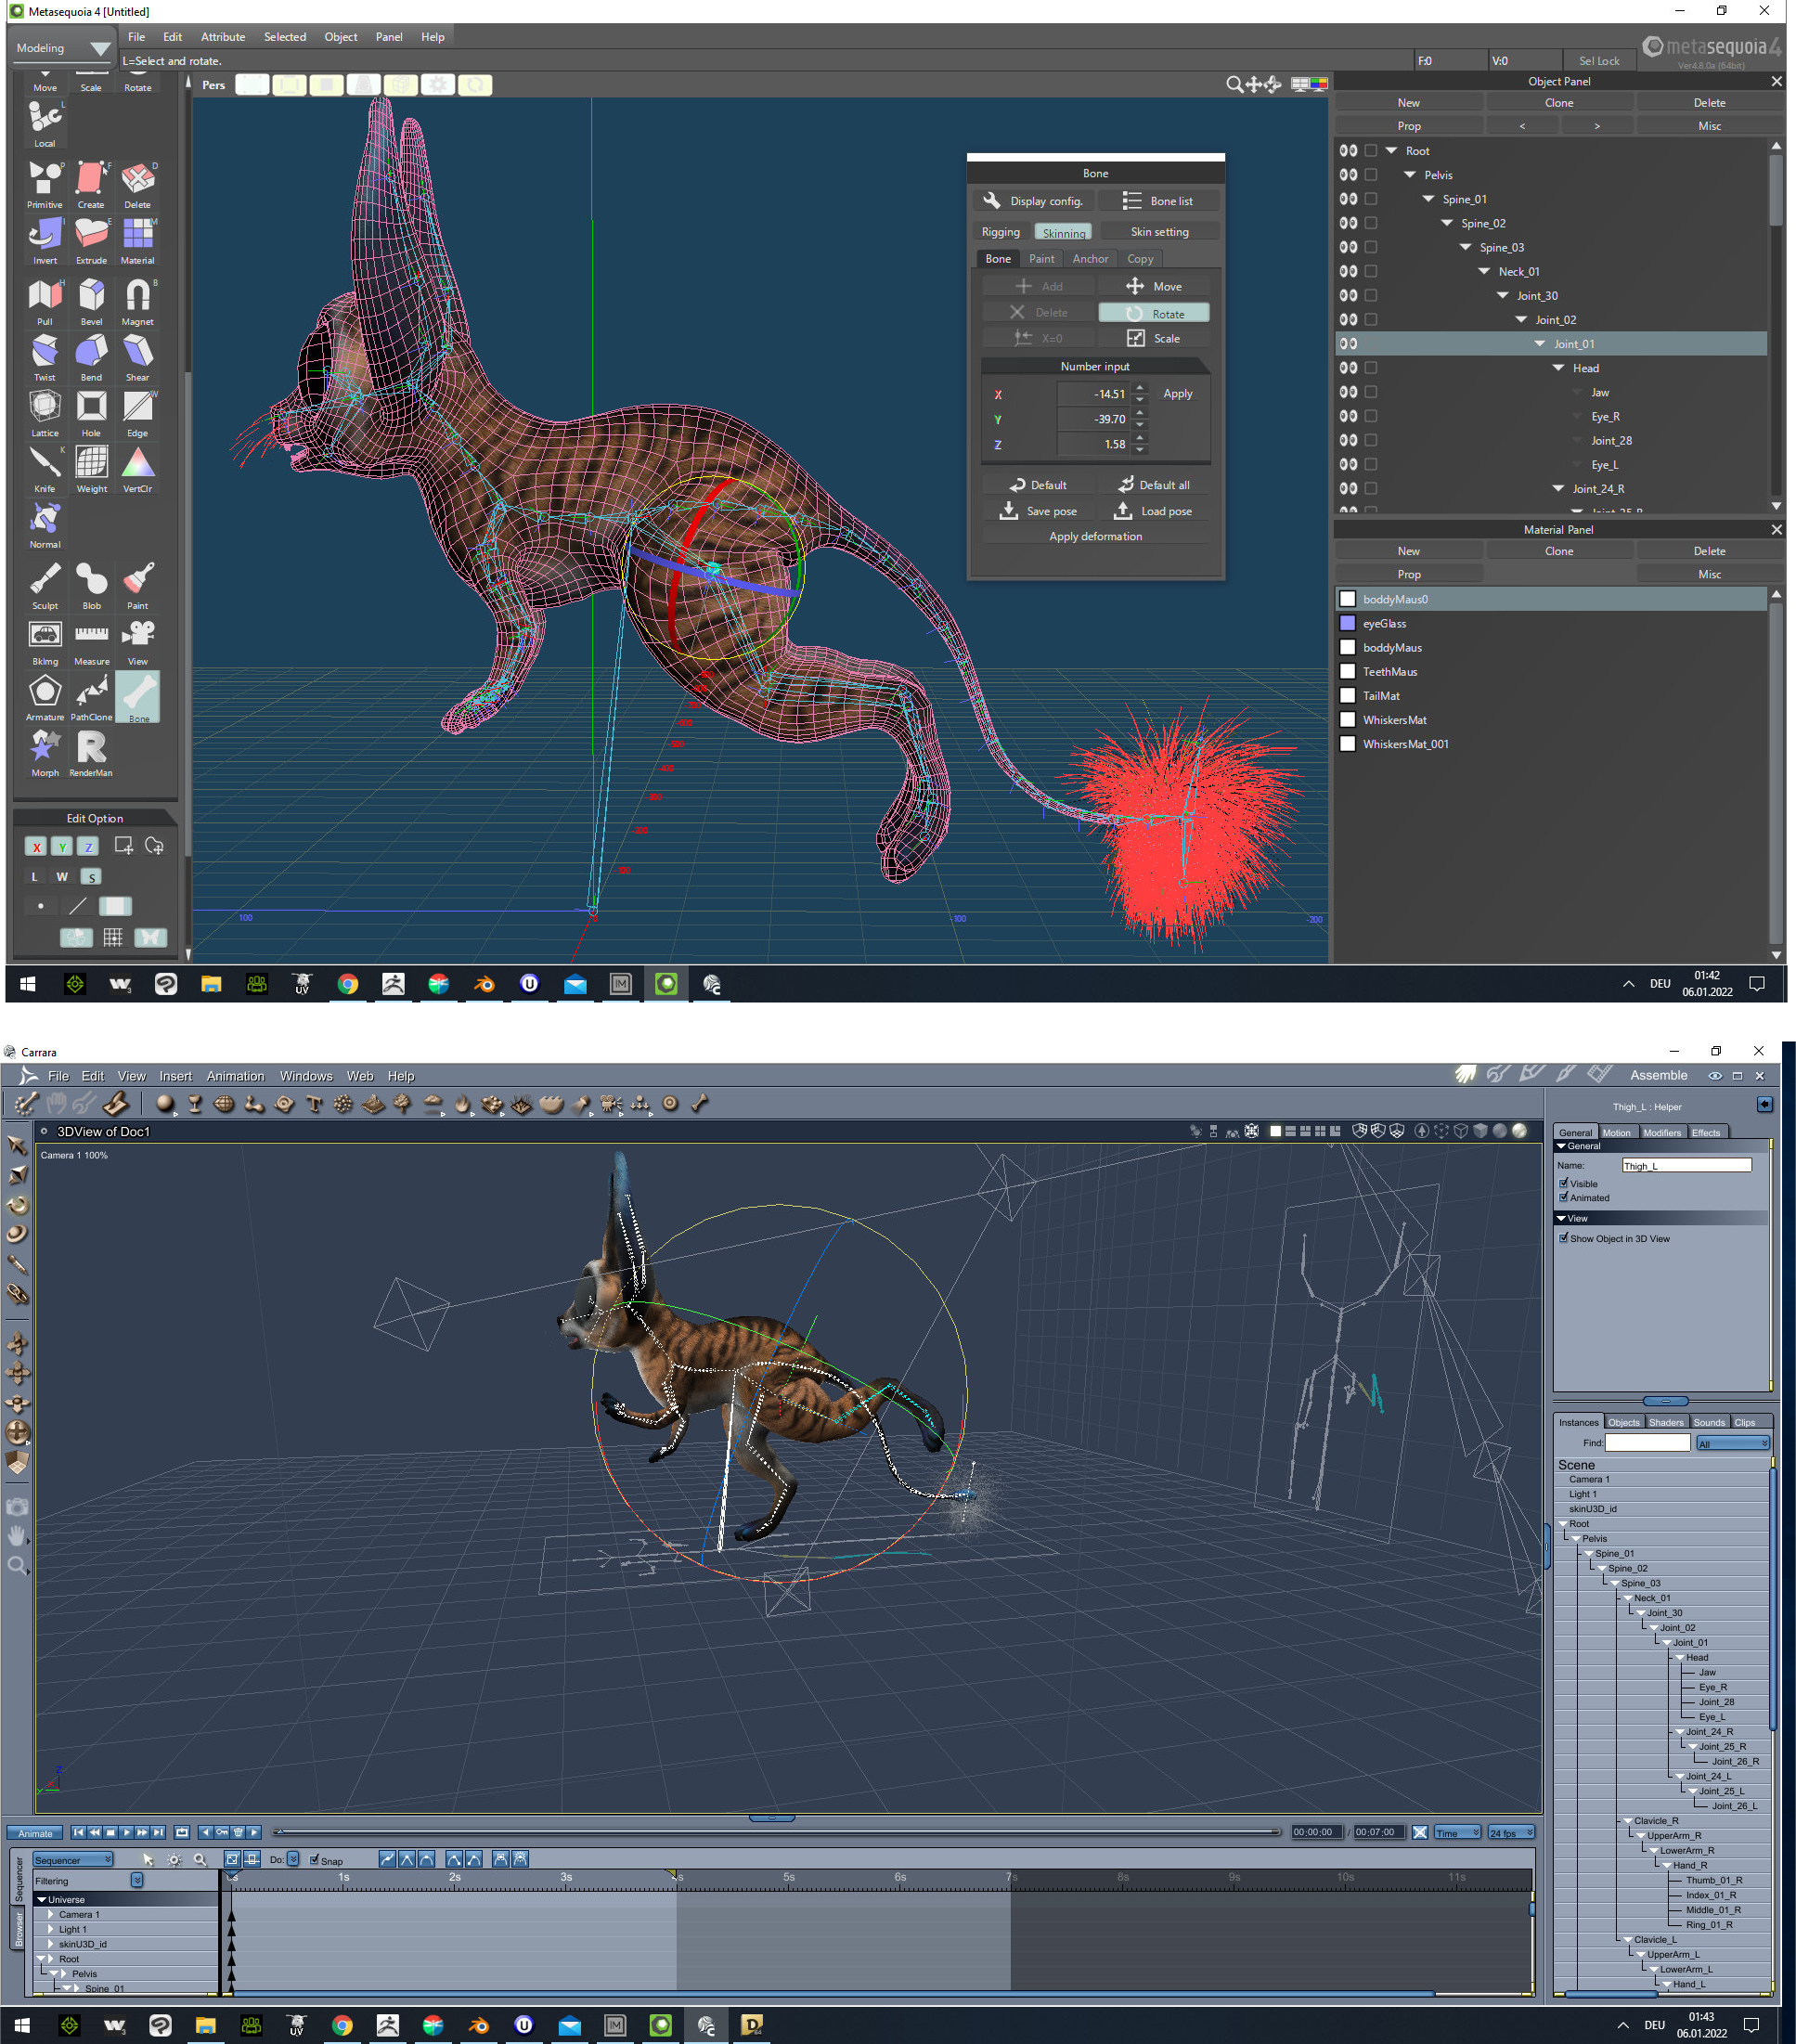Click the Save pose button
This screenshot has width=1796, height=2044.
pos(1039,511)
